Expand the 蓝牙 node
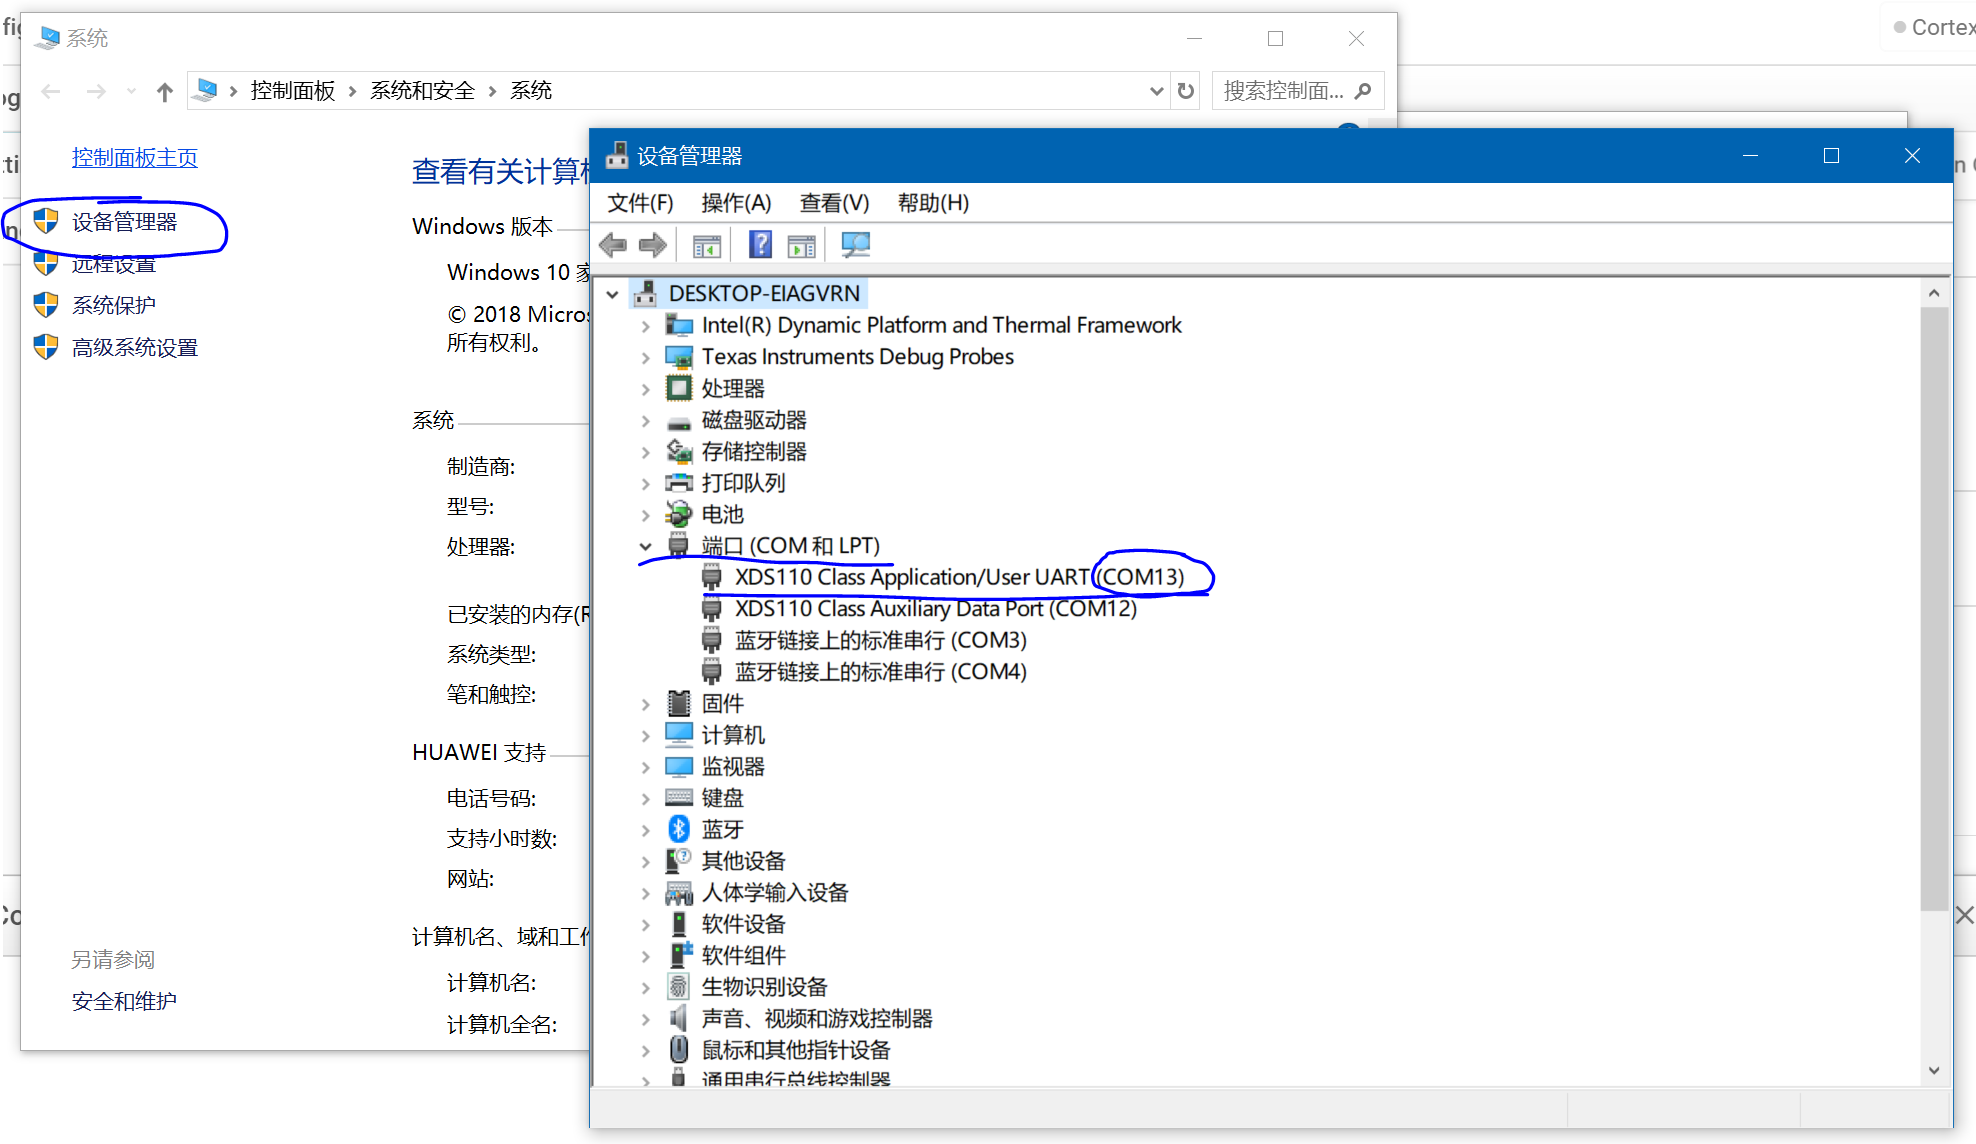This screenshot has height=1144, width=1976. (x=645, y=830)
